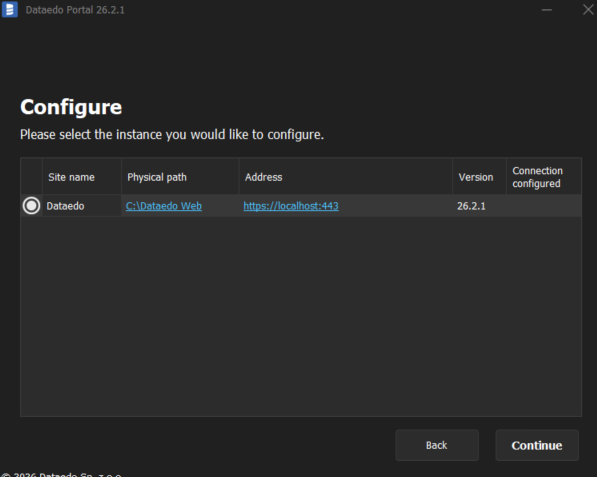This screenshot has height=477, width=597.
Task: Click the 'Please select the instance' instruction text
Action: coord(172,134)
